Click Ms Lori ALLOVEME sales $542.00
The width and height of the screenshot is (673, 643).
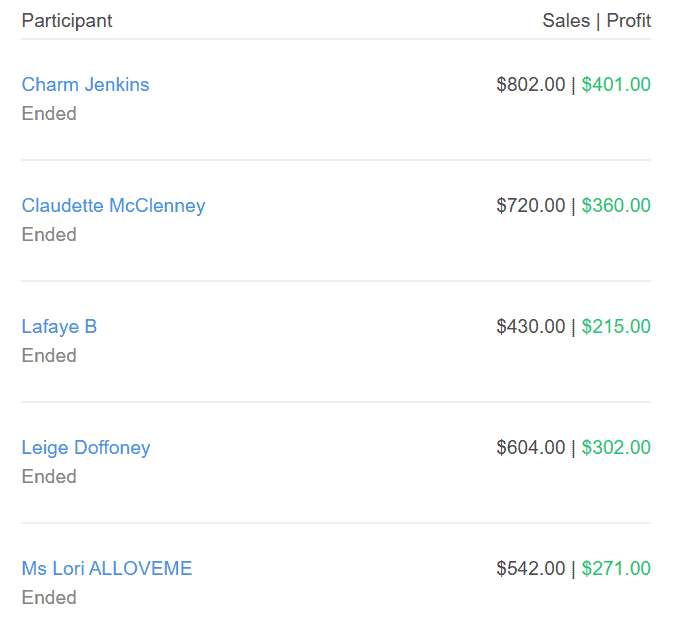[x=531, y=569]
